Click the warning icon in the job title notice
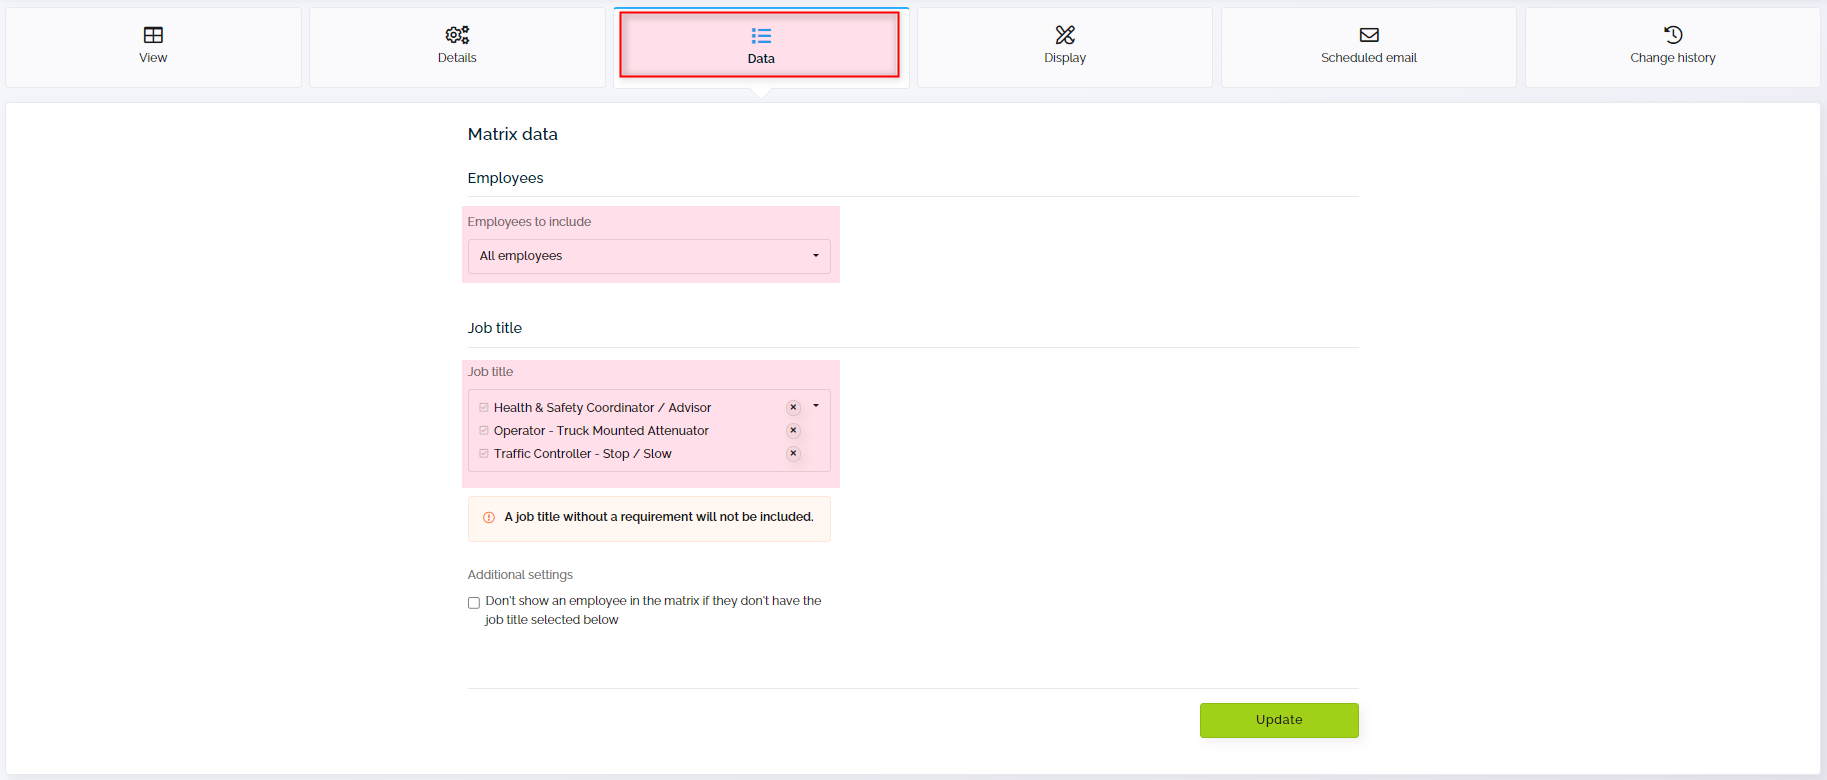Viewport: 1827px width, 780px height. pos(487,517)
